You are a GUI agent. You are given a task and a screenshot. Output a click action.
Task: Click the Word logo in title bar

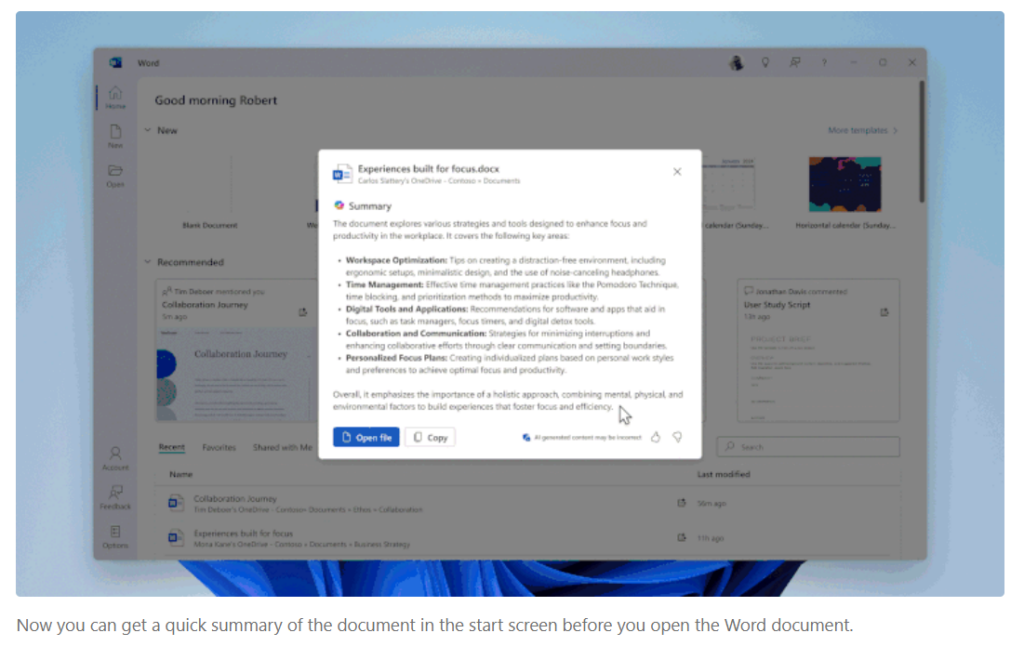point(116,63)
